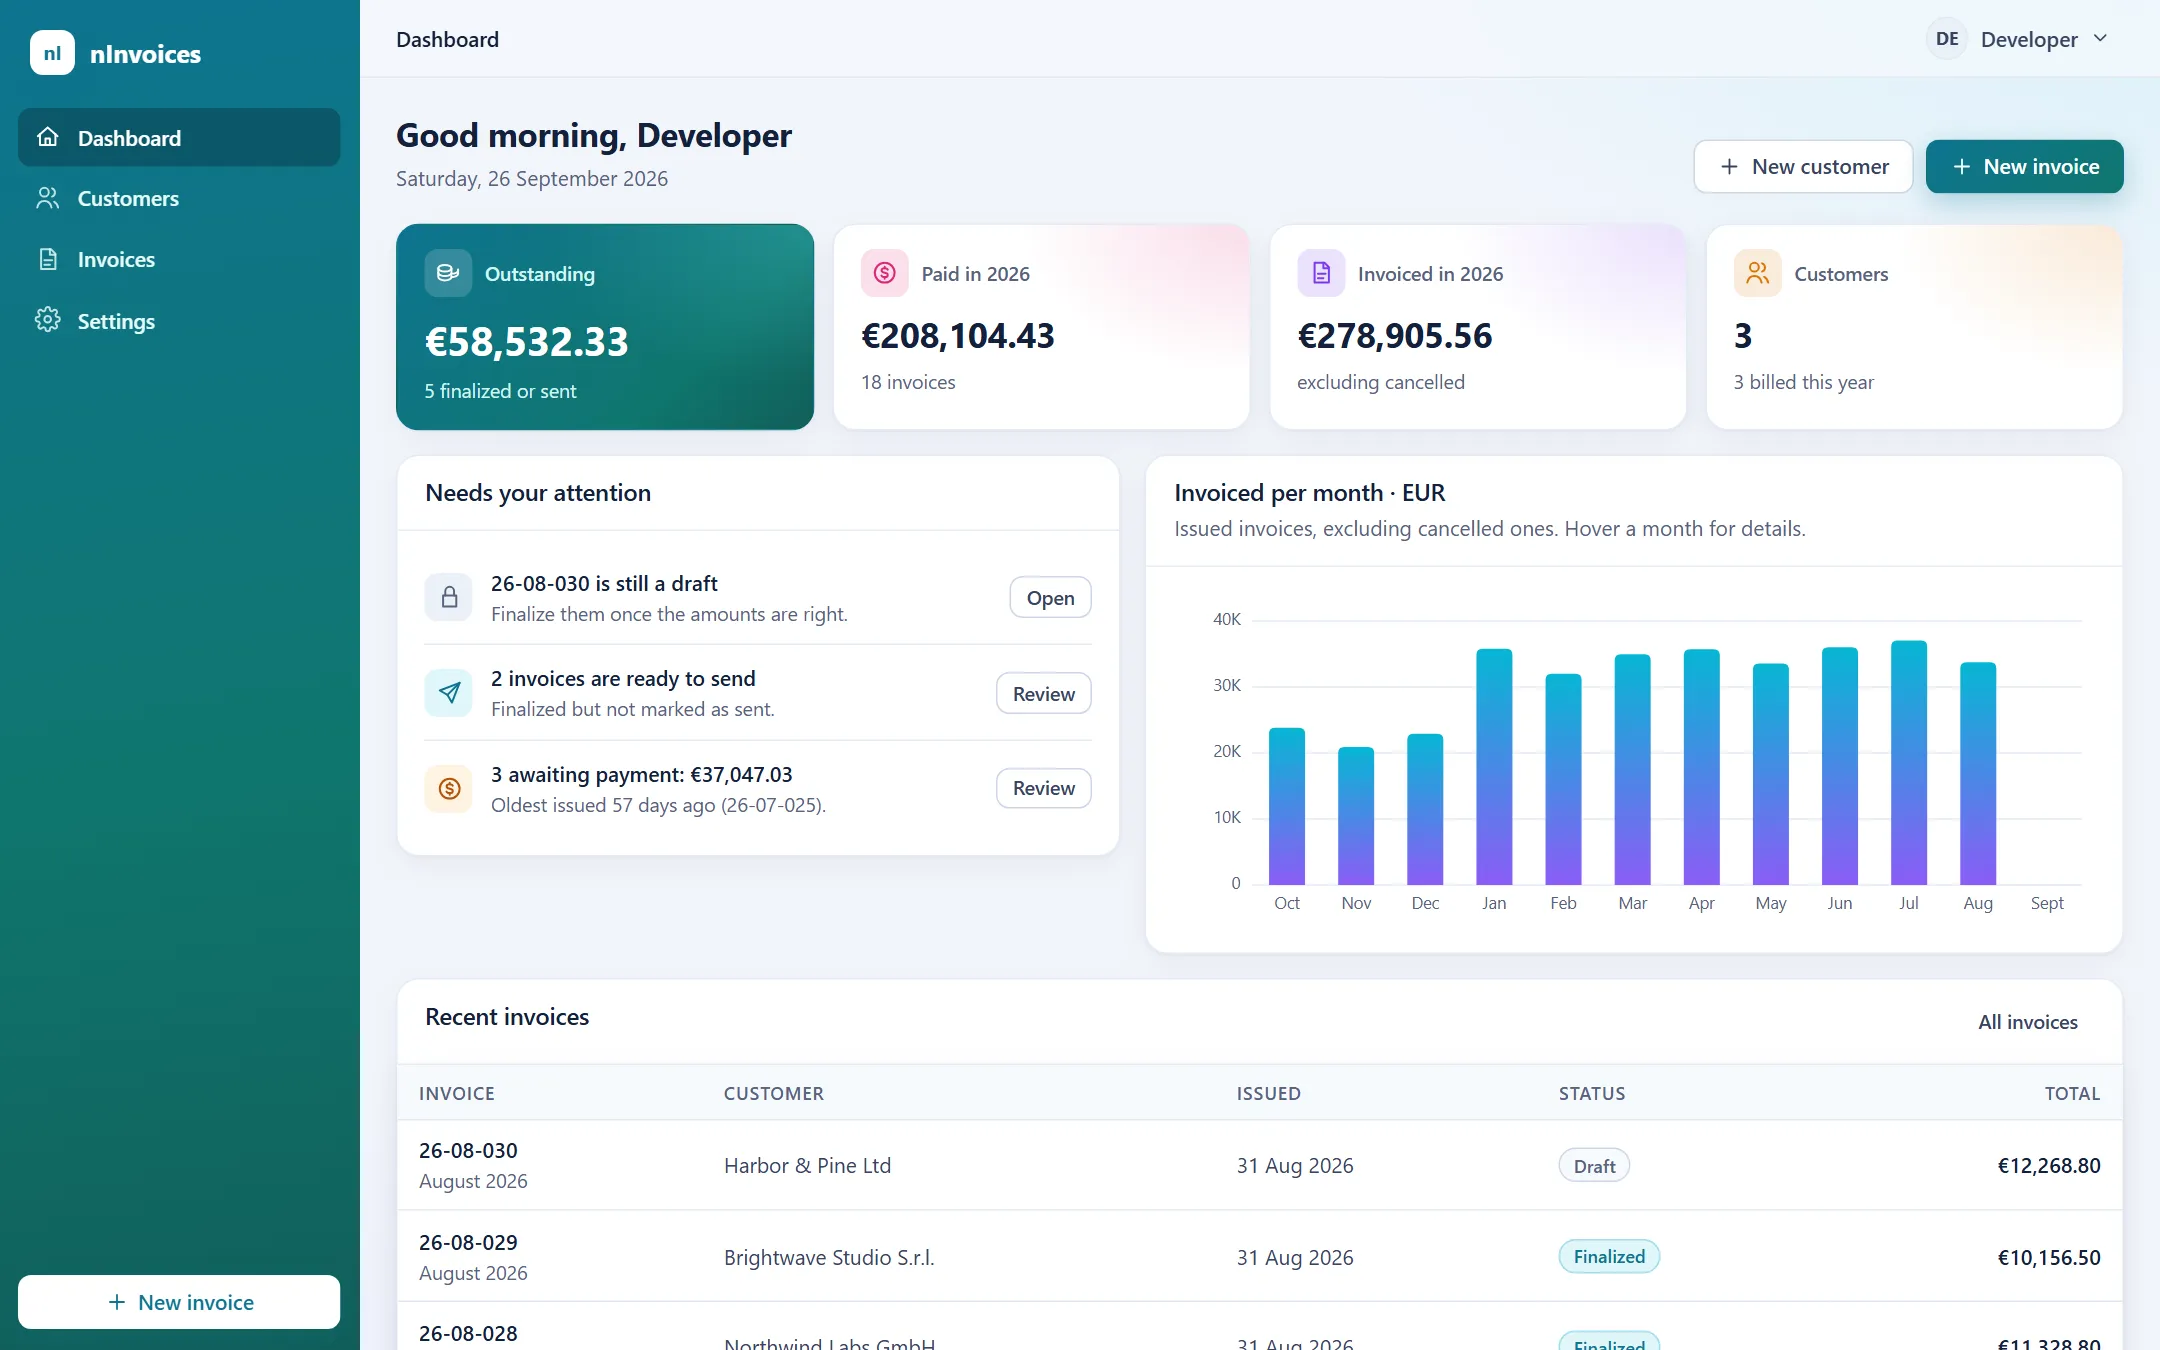Viewport: 2160px width, 1350px height.
Task: Open the All invoices link
Action: 2028,1022
